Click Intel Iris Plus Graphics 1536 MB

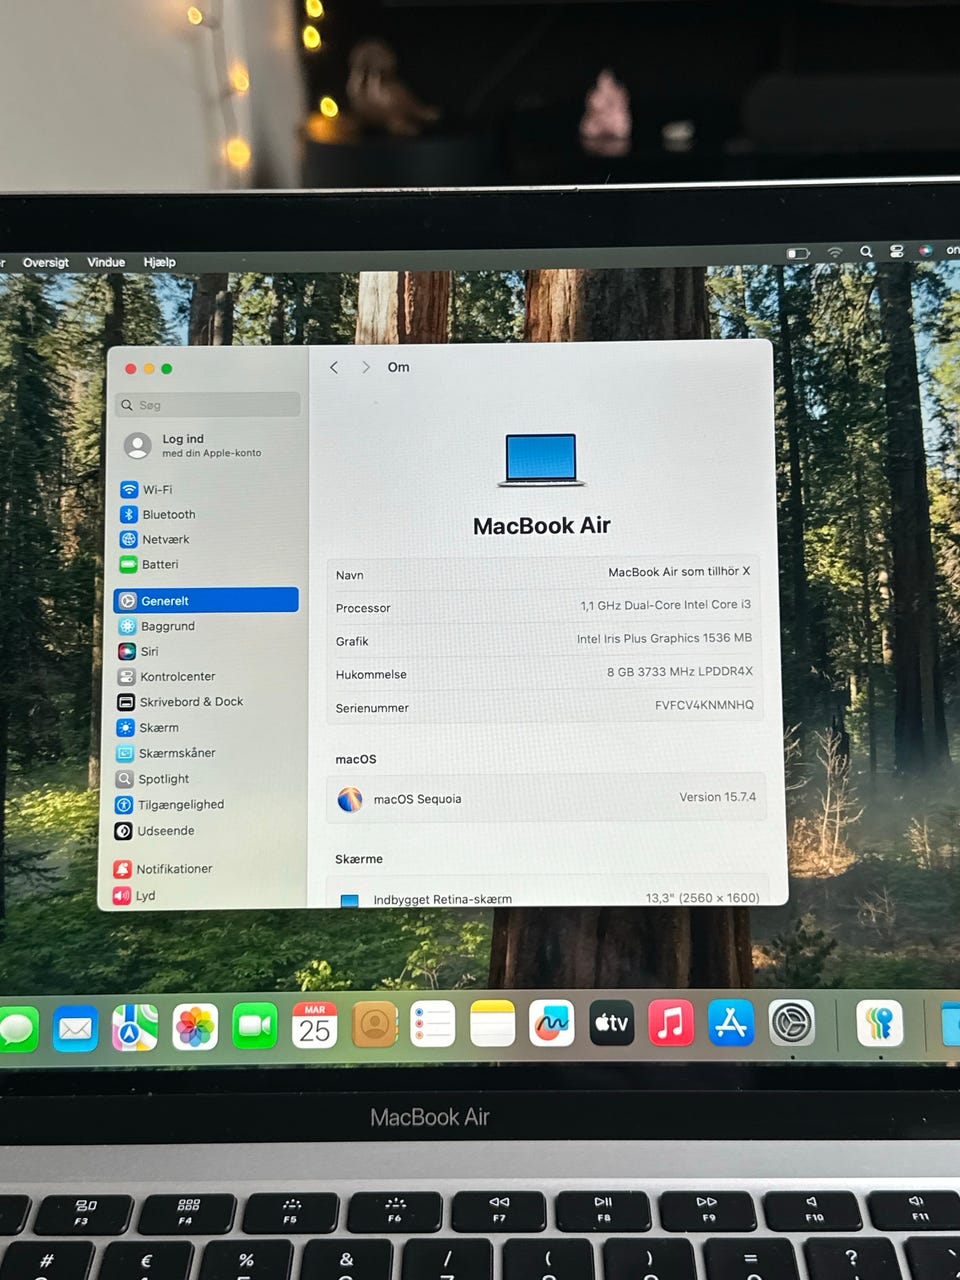coord(664,638)
